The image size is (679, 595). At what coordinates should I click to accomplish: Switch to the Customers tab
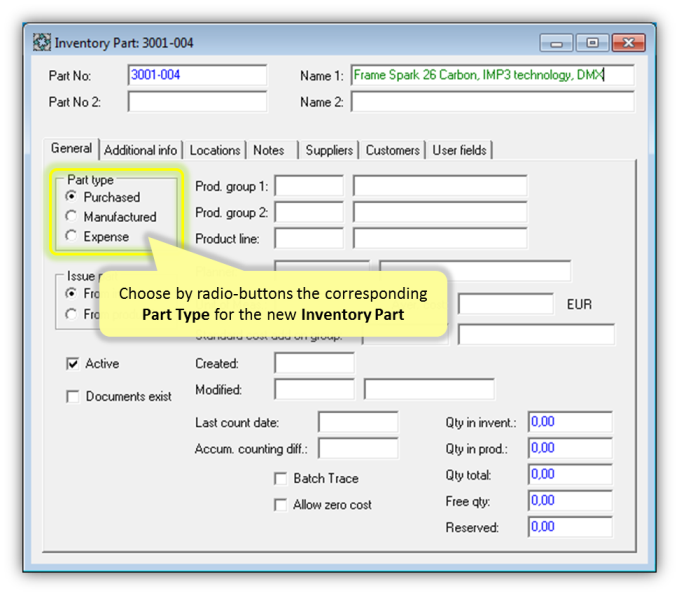click(x=392, y=150)
